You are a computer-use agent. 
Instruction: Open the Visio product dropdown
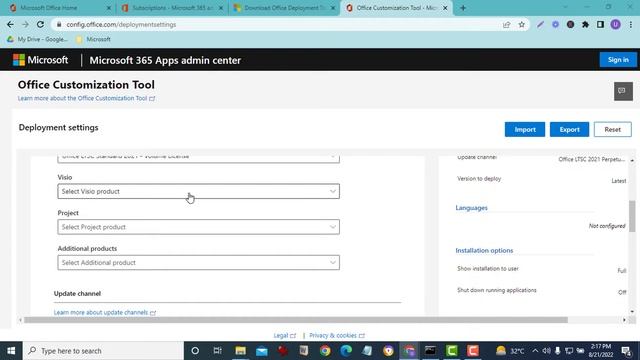click(x=198, y=191)
